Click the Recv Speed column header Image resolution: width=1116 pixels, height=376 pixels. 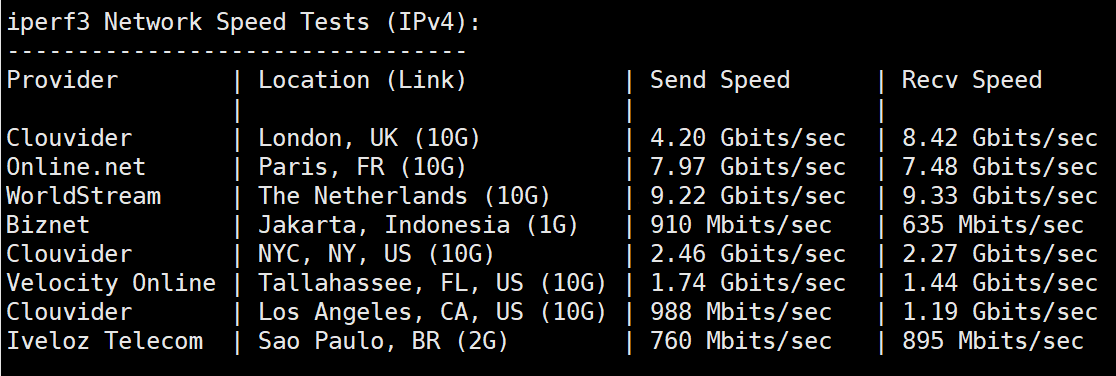(x=972, y=80)
